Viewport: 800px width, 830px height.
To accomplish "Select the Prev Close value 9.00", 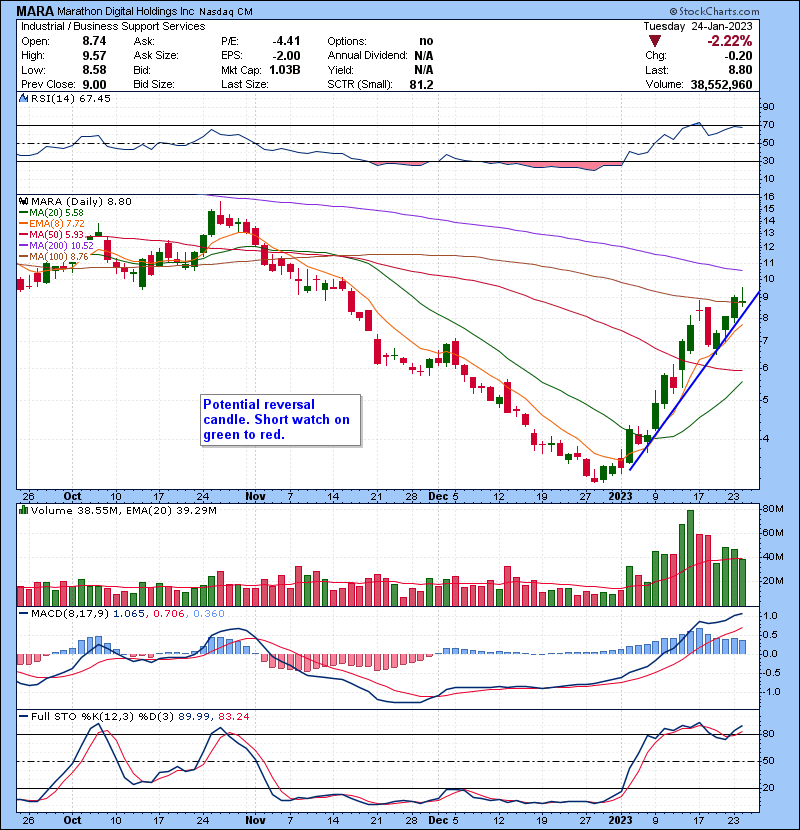I will pos(94,84).
